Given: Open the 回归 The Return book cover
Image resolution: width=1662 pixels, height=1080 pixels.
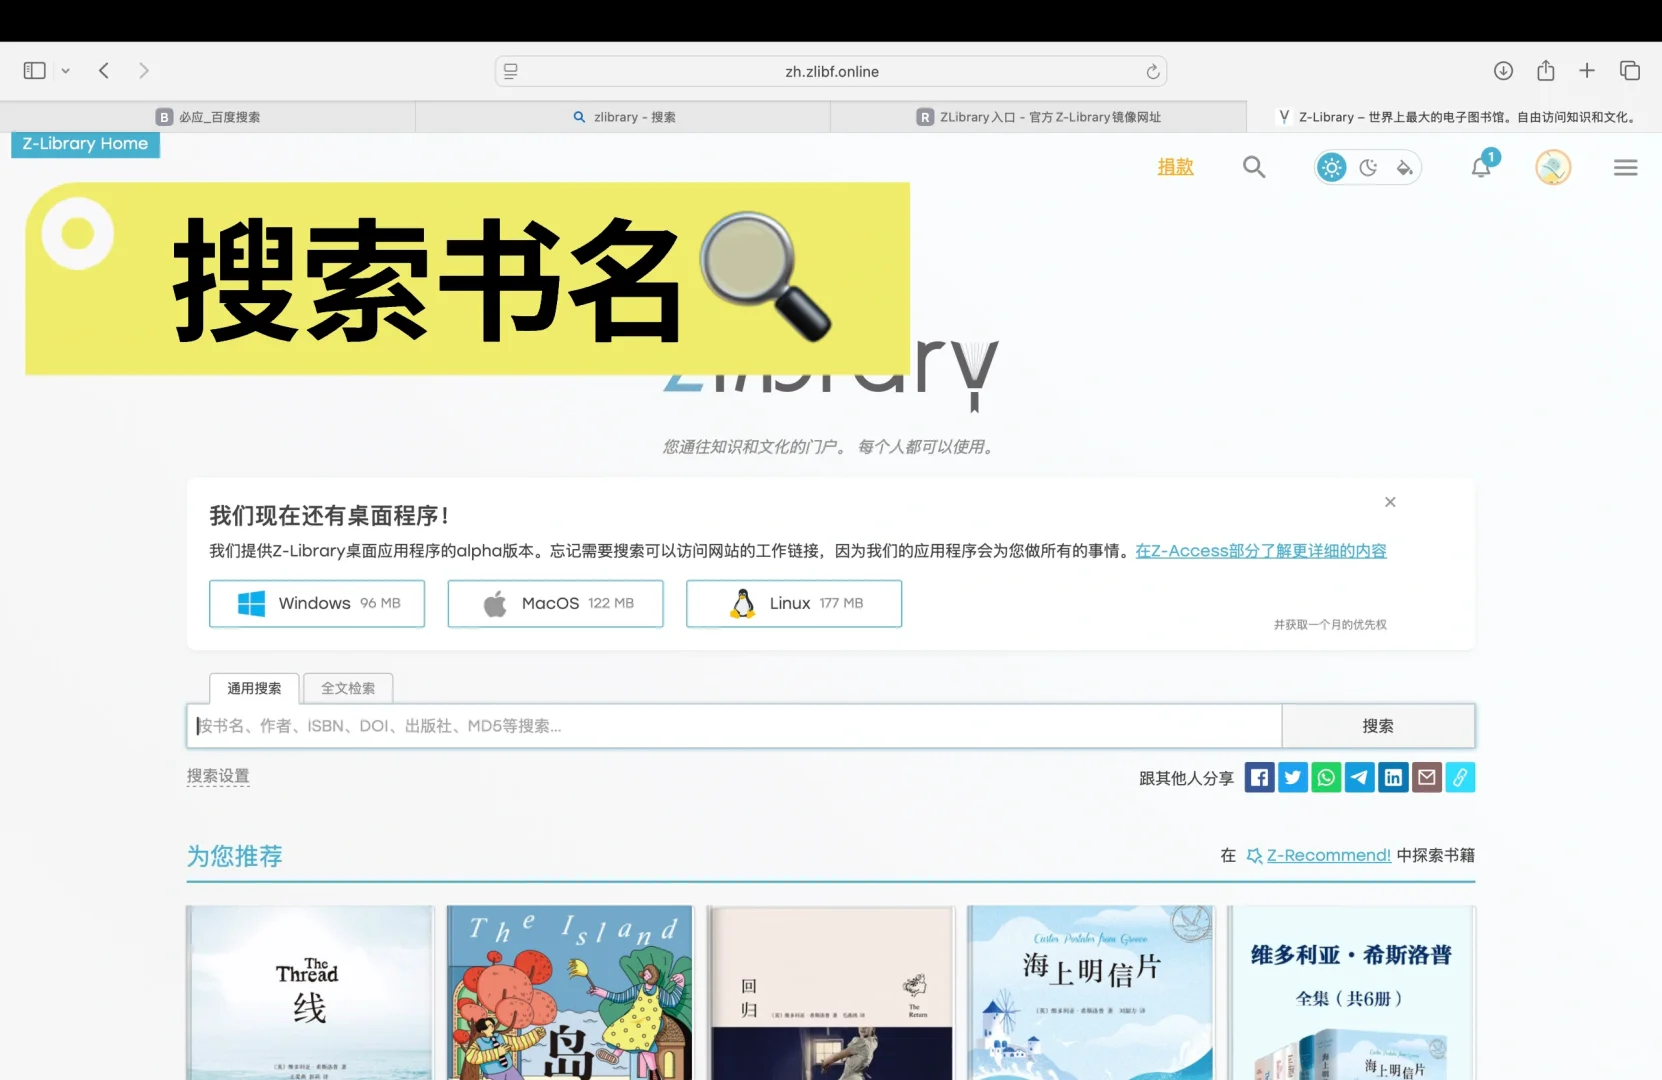Looking at the screenshot, I should (x=831, y=993).
